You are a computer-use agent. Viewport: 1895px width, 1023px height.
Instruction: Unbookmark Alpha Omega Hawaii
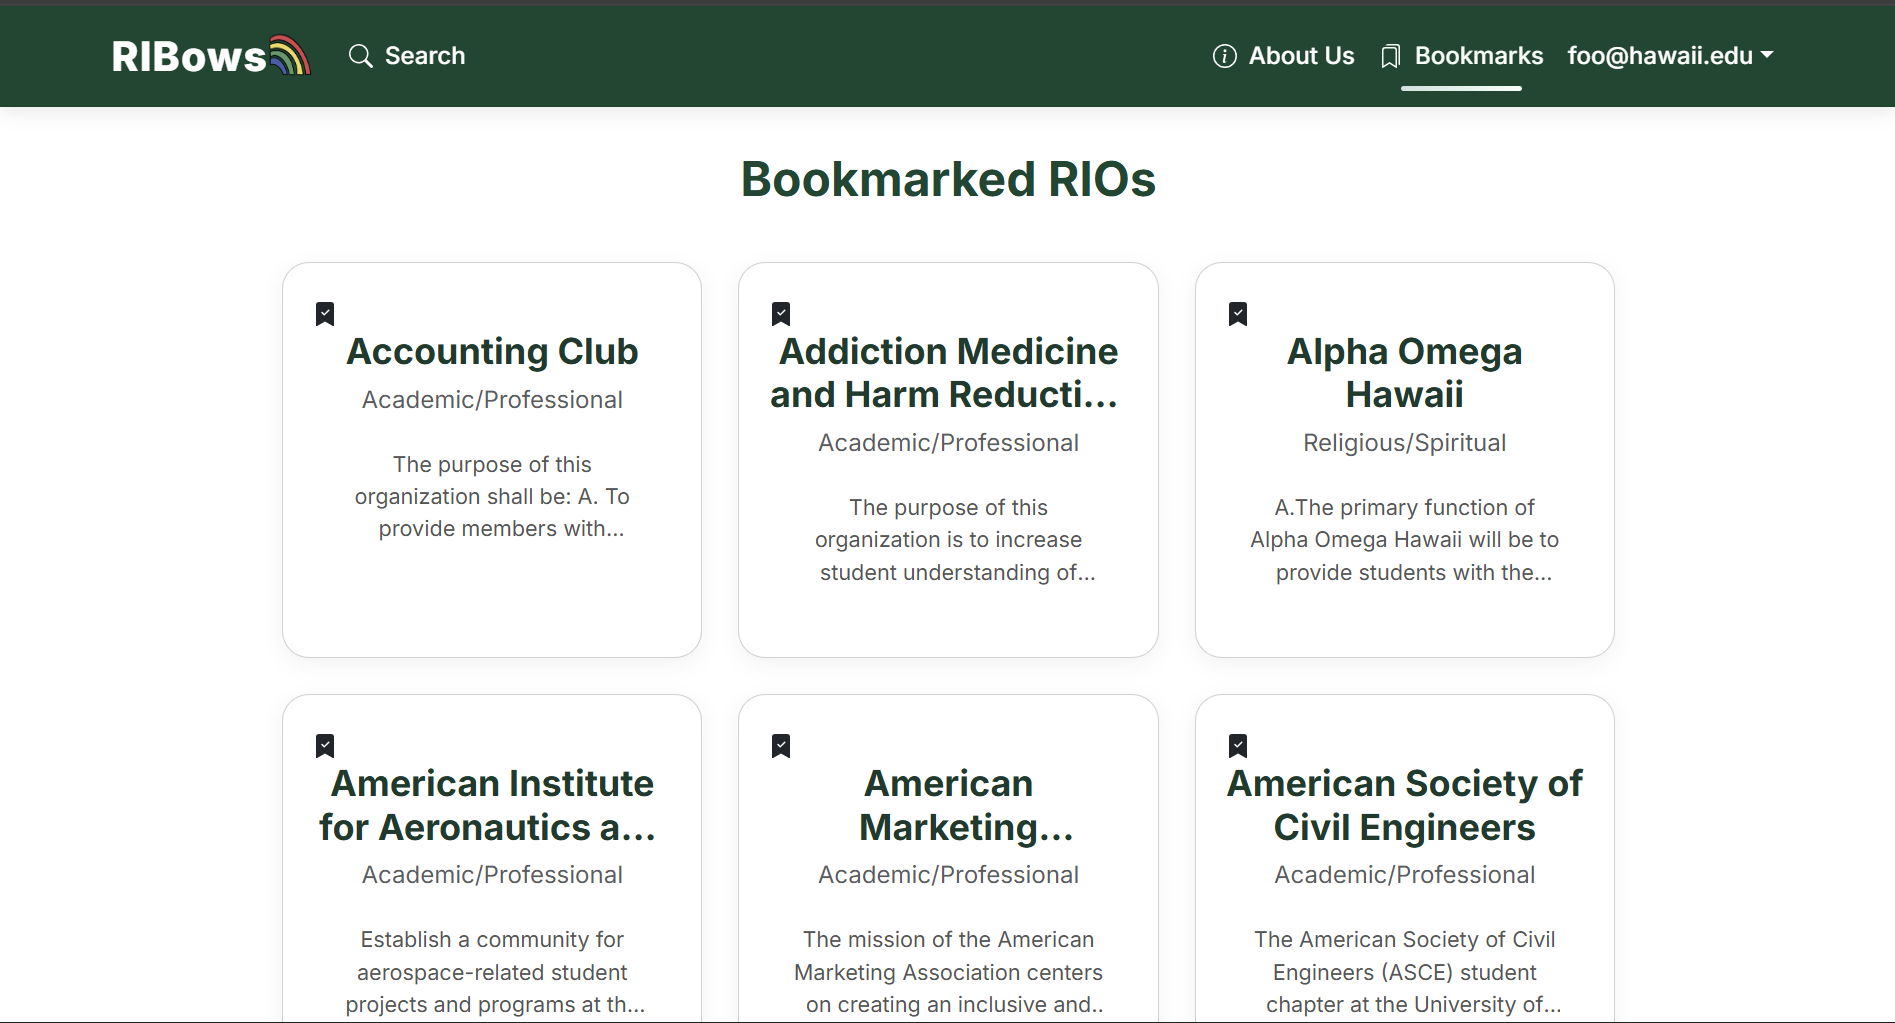[1238, 314]
